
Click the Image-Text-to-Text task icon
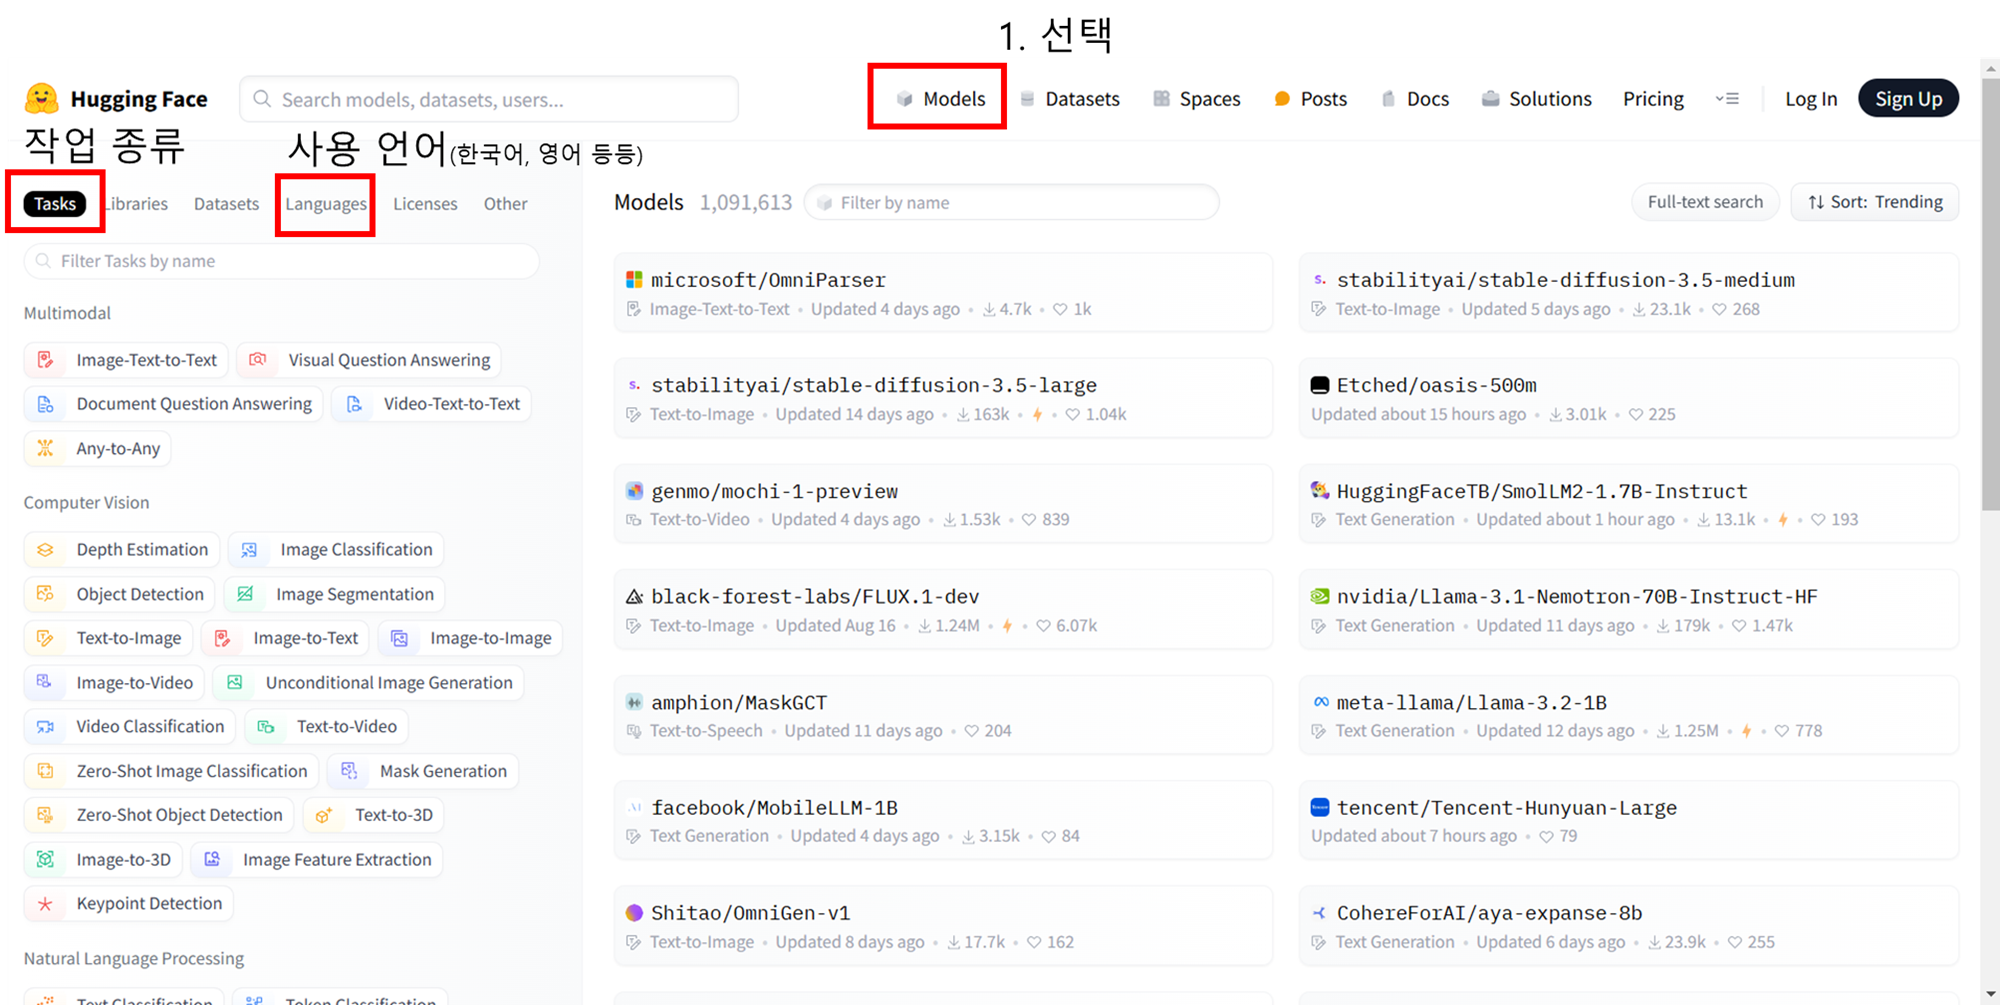click(x=46, y=360)
